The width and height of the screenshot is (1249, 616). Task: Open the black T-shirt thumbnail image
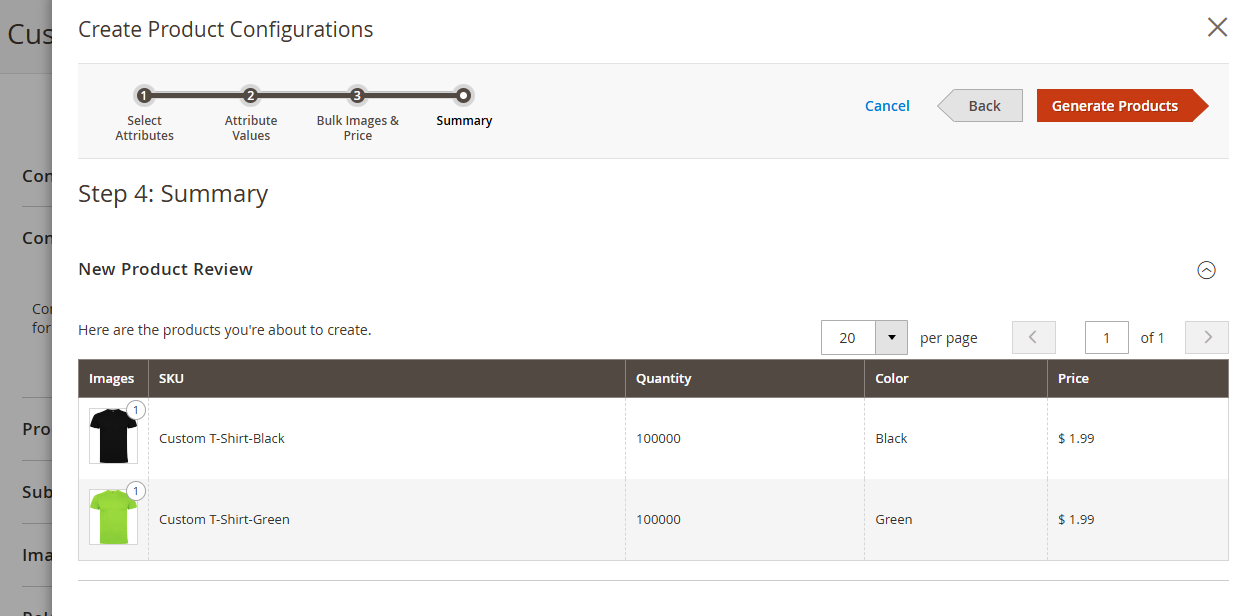(113, 437)
